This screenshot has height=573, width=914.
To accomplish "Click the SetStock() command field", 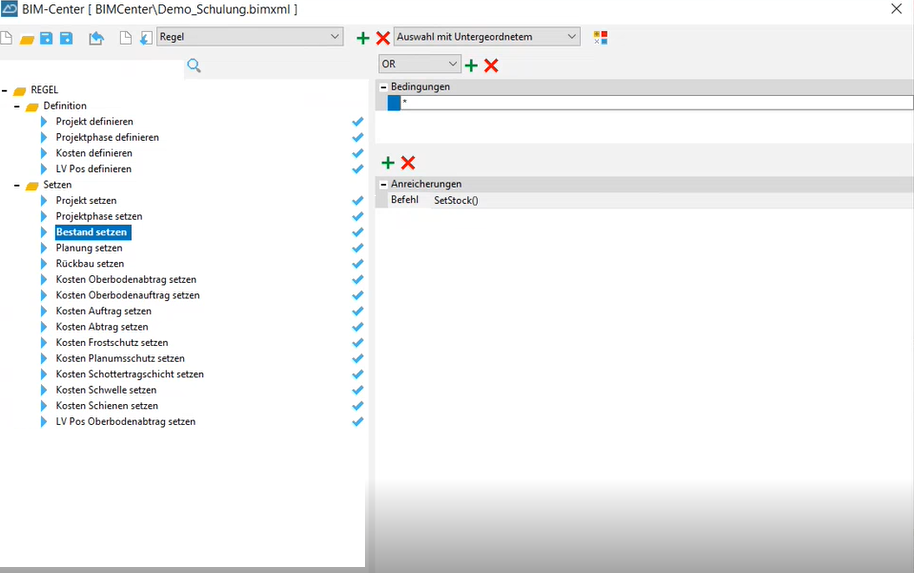I will point(456,200).
